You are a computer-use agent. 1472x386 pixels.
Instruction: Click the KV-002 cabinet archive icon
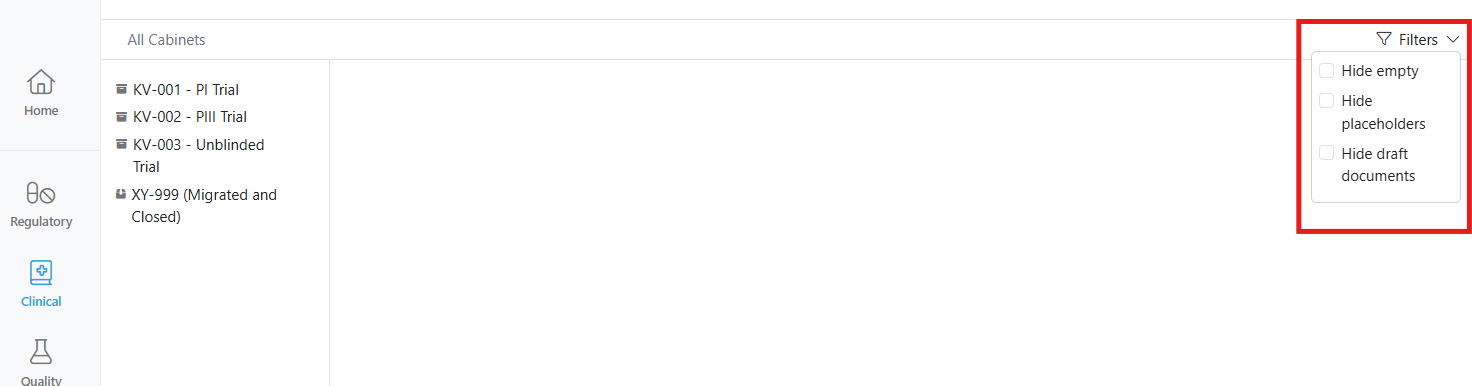121,117
